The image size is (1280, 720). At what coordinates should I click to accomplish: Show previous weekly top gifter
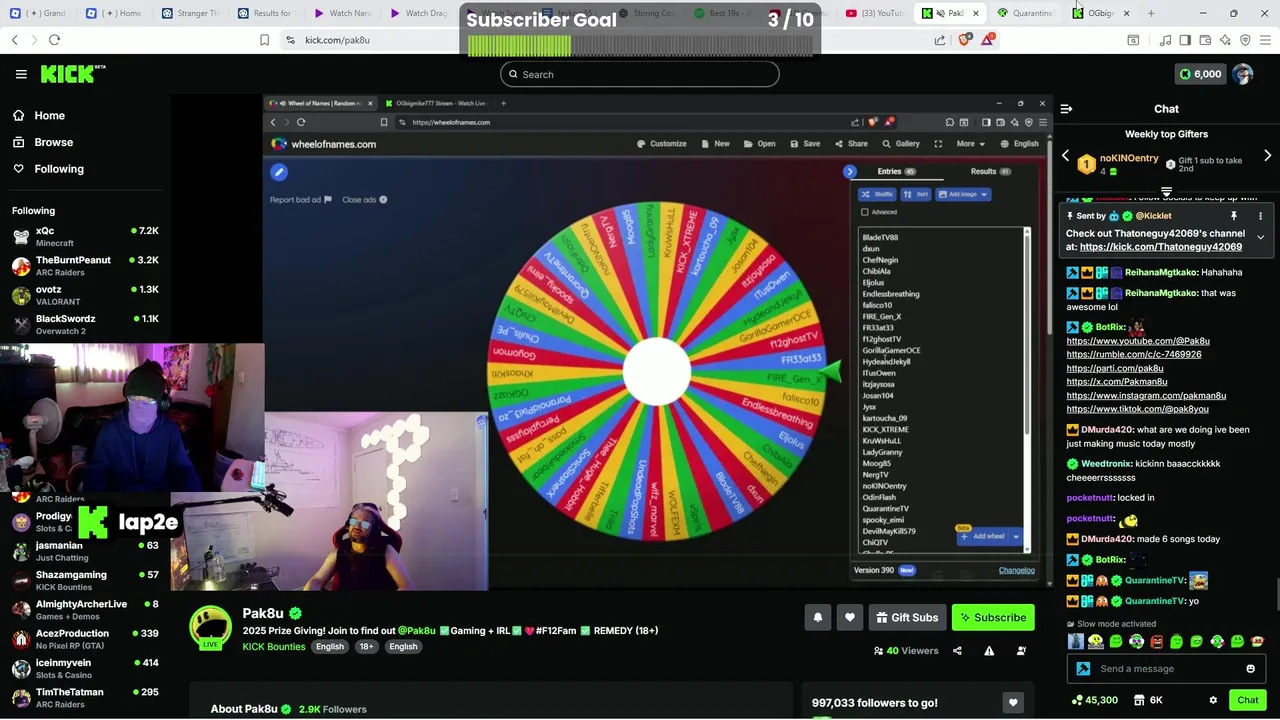(x=1065, y=156)
